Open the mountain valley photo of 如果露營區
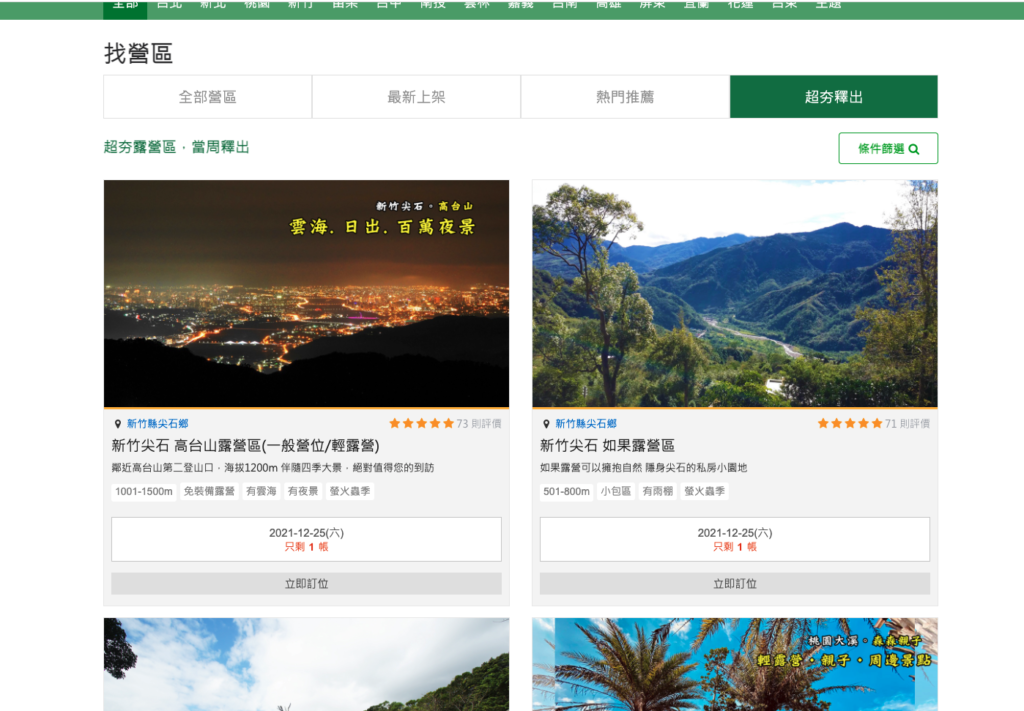 tap(734, 294)
